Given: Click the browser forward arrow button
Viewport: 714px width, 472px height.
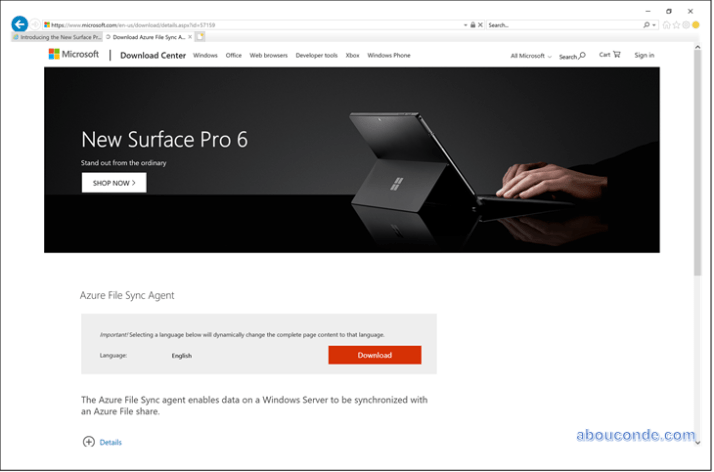Looking at the screenshot, I should point(35,25).
